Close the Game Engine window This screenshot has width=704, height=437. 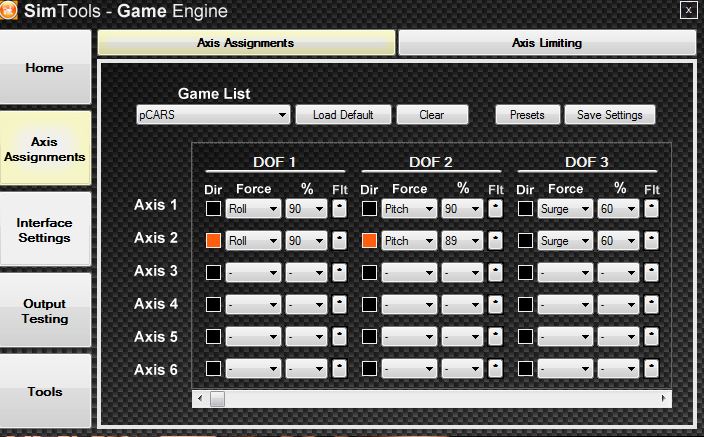coord(688,10)
